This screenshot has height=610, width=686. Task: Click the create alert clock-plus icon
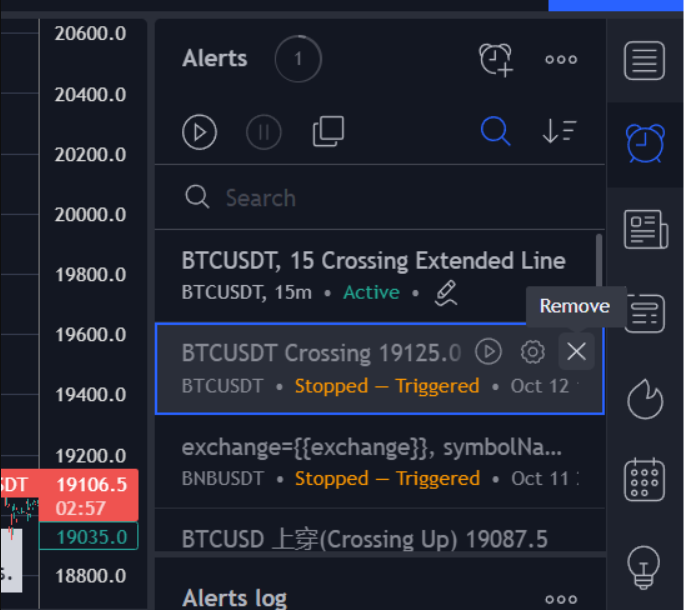[x=496, y=60]
